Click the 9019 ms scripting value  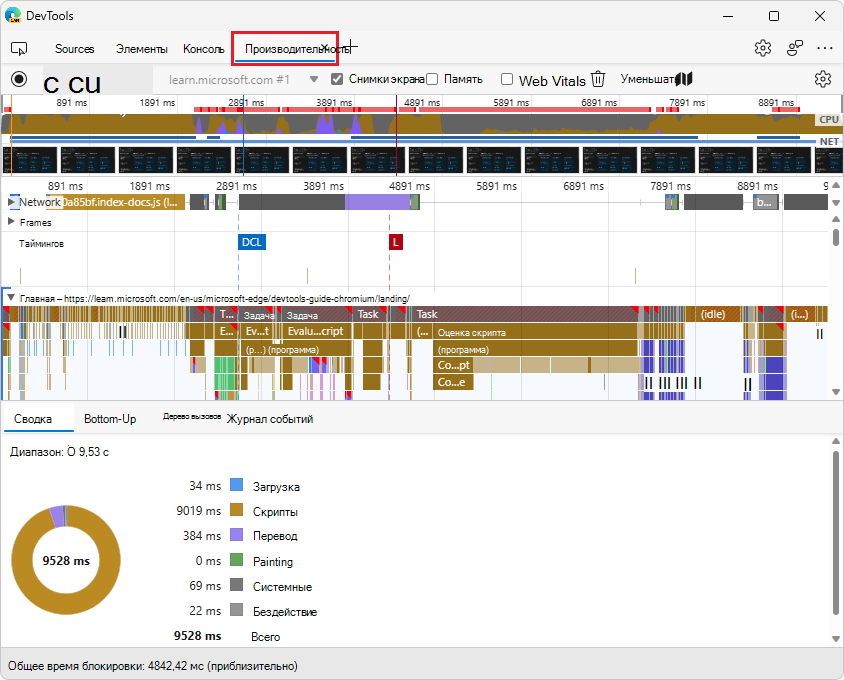point(199,510)
